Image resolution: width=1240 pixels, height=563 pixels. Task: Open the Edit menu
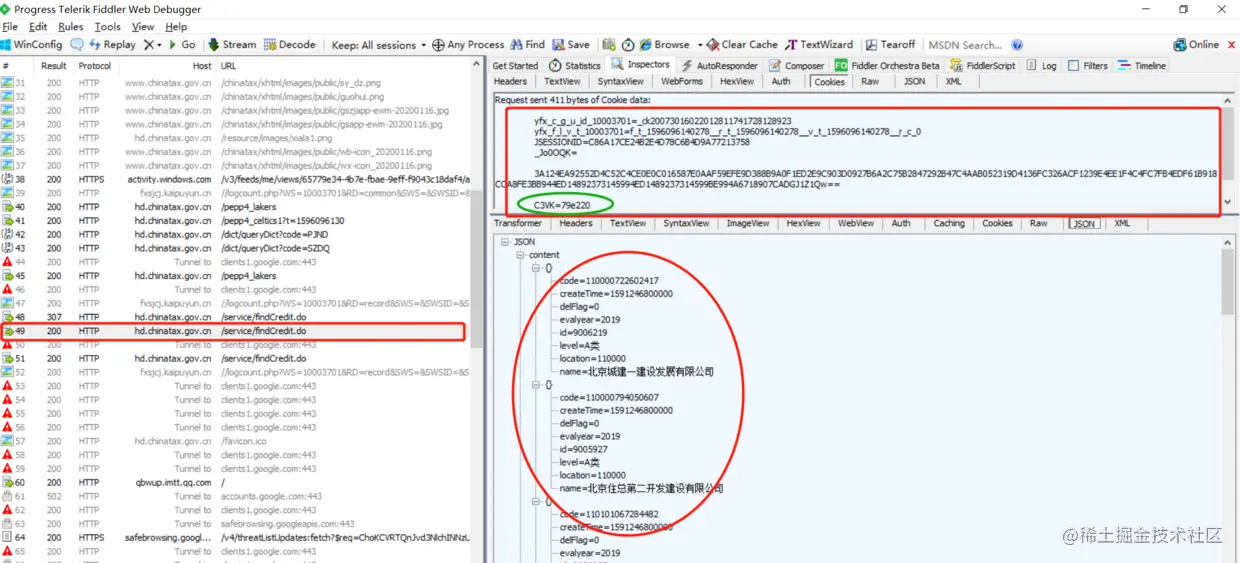(x=38, y=27)
